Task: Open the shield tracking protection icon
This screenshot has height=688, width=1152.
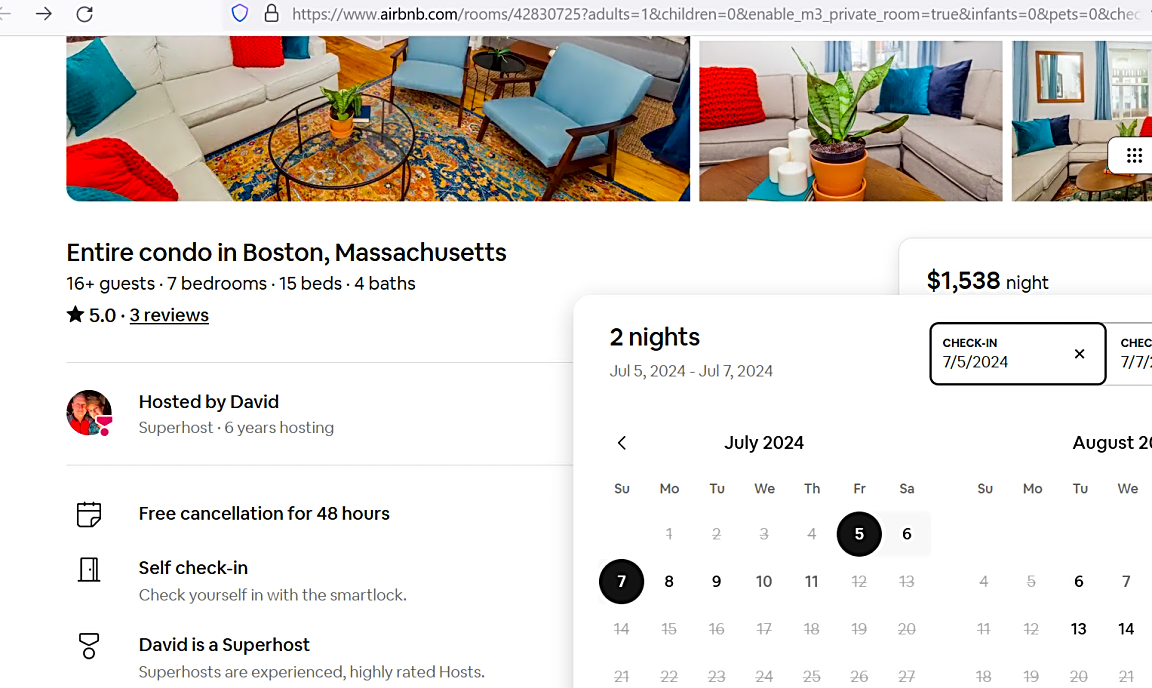Action: (240, 13)
